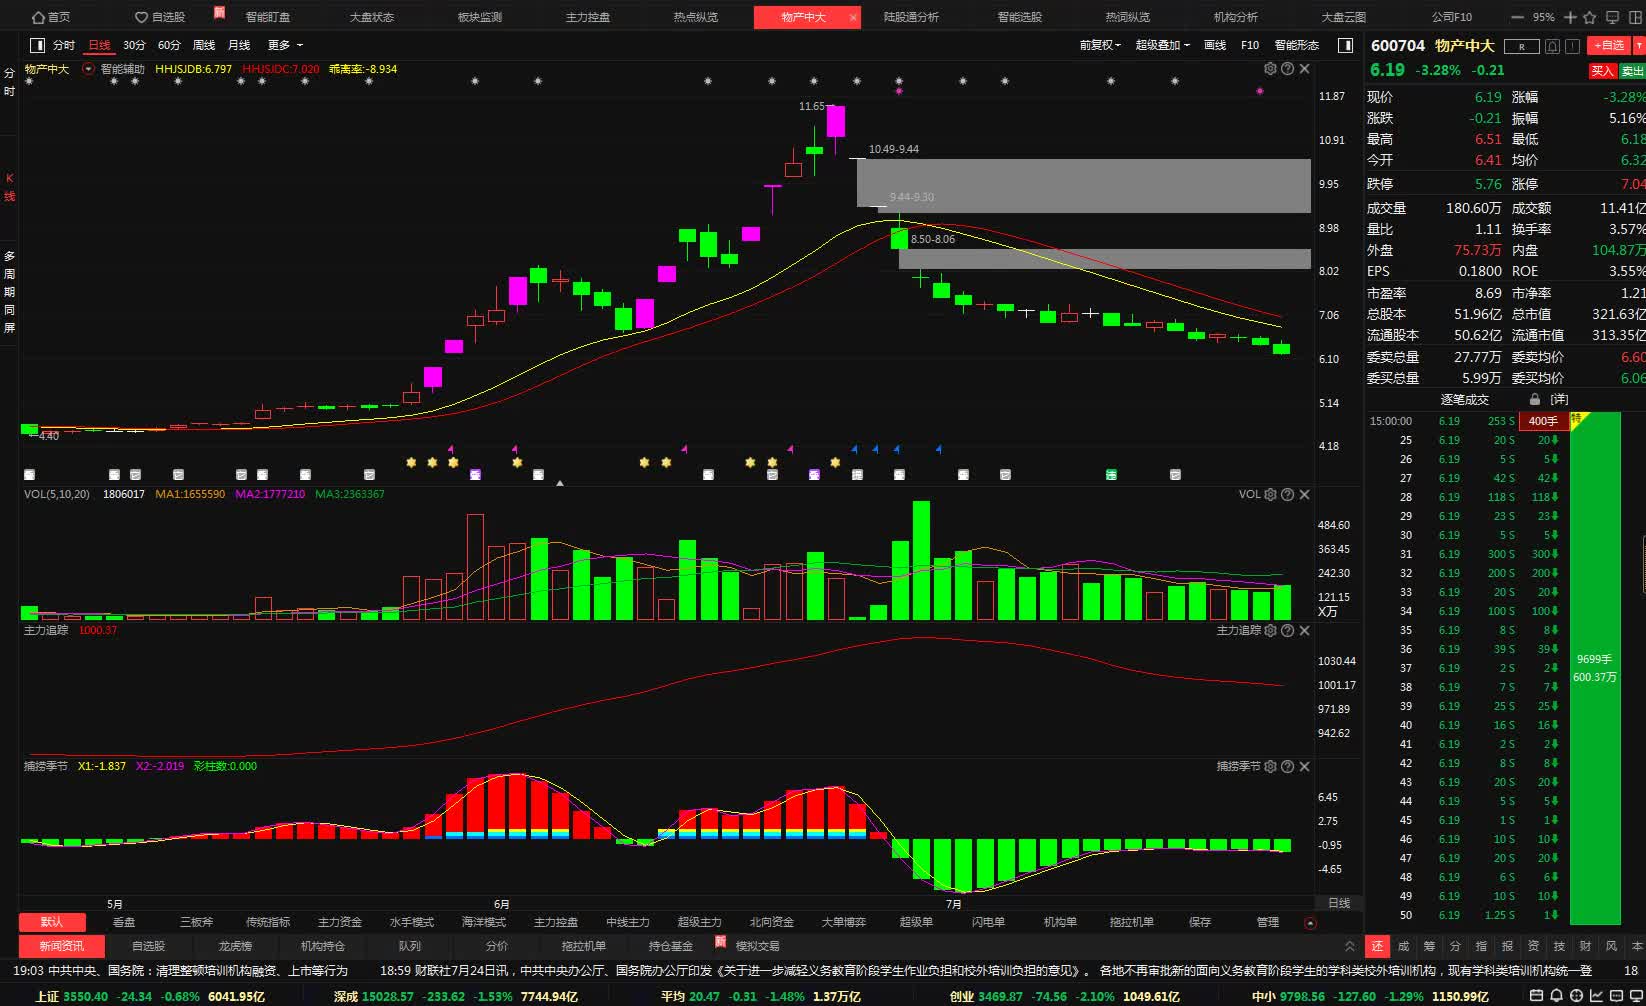Click the magenta dot marker near top right of chart
The image size is (1646, 1006).
point(1260,91)
